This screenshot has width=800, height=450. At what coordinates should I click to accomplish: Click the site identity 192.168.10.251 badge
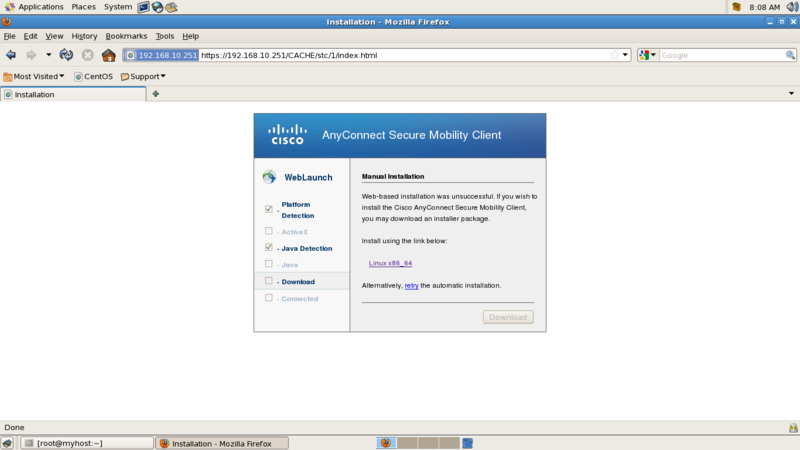coord(162,55)
